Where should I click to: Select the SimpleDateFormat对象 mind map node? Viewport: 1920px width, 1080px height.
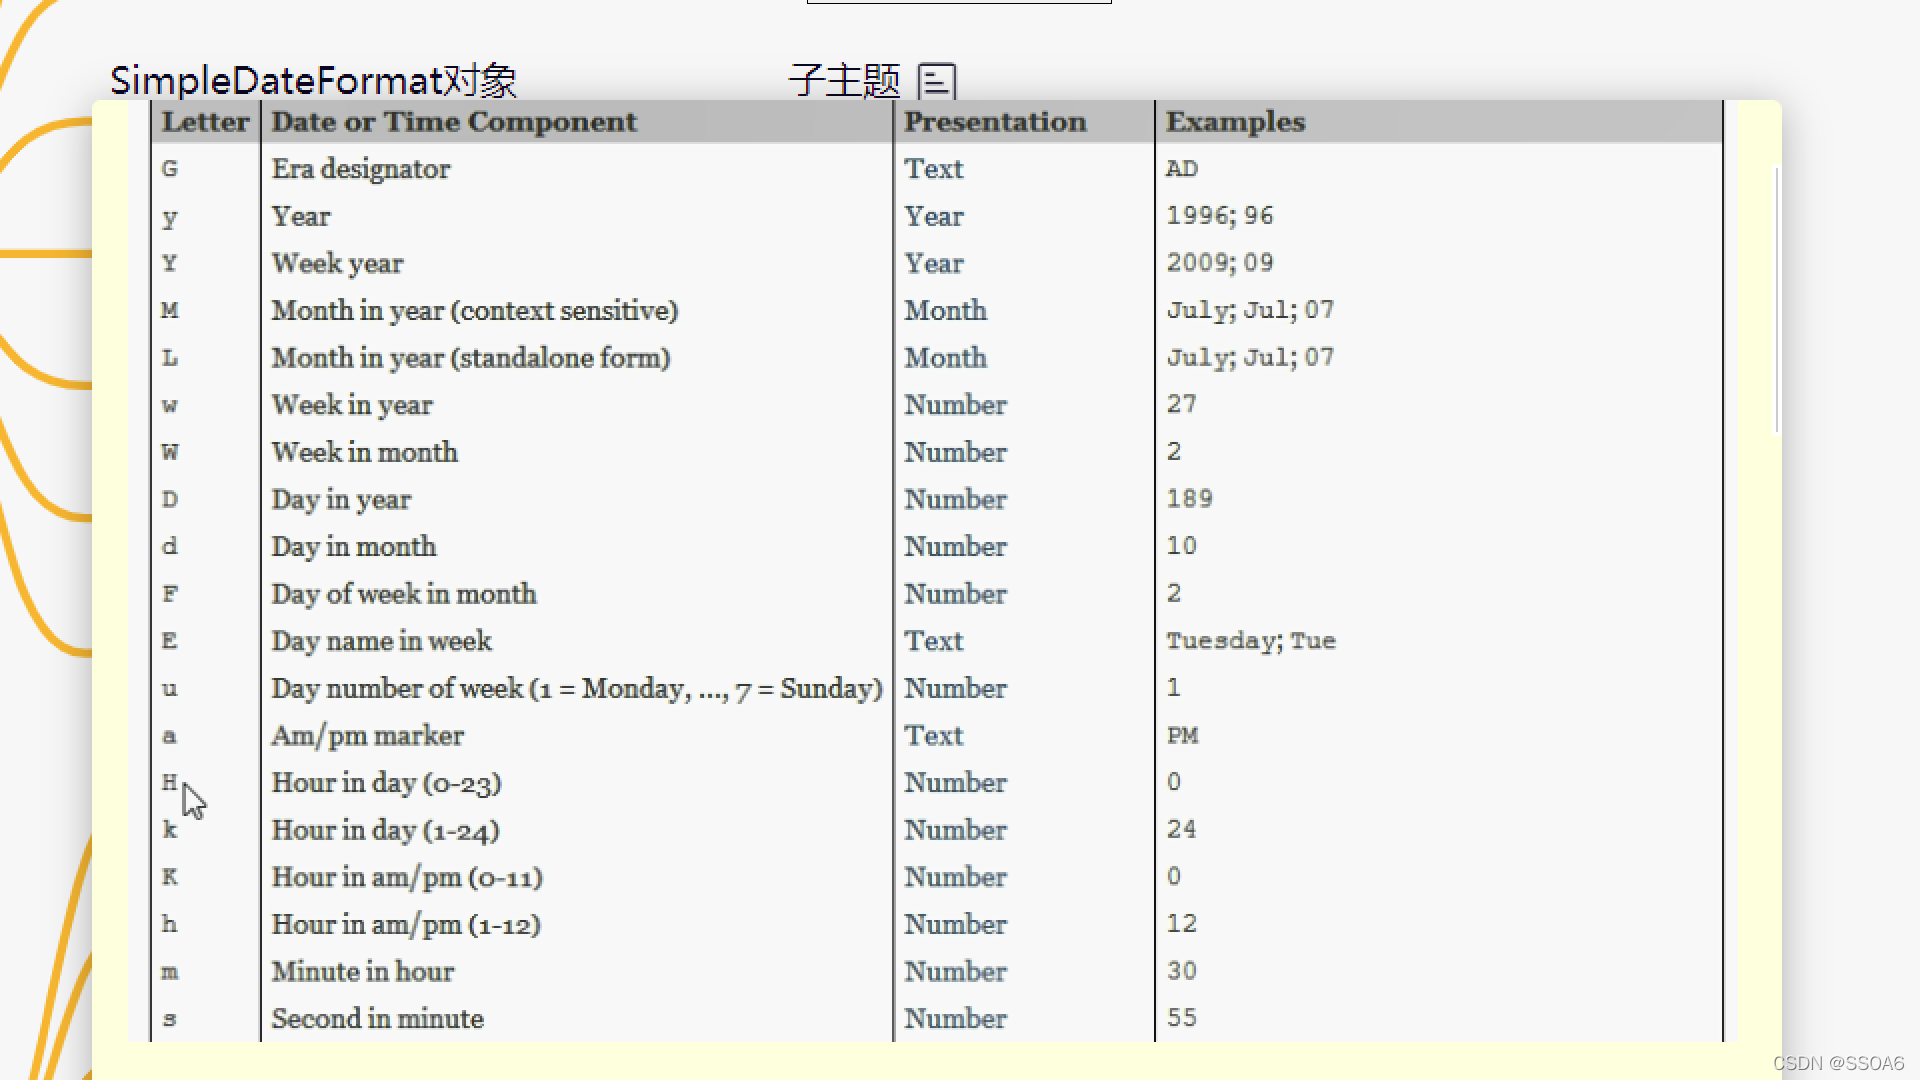click(x=313, y=80)
